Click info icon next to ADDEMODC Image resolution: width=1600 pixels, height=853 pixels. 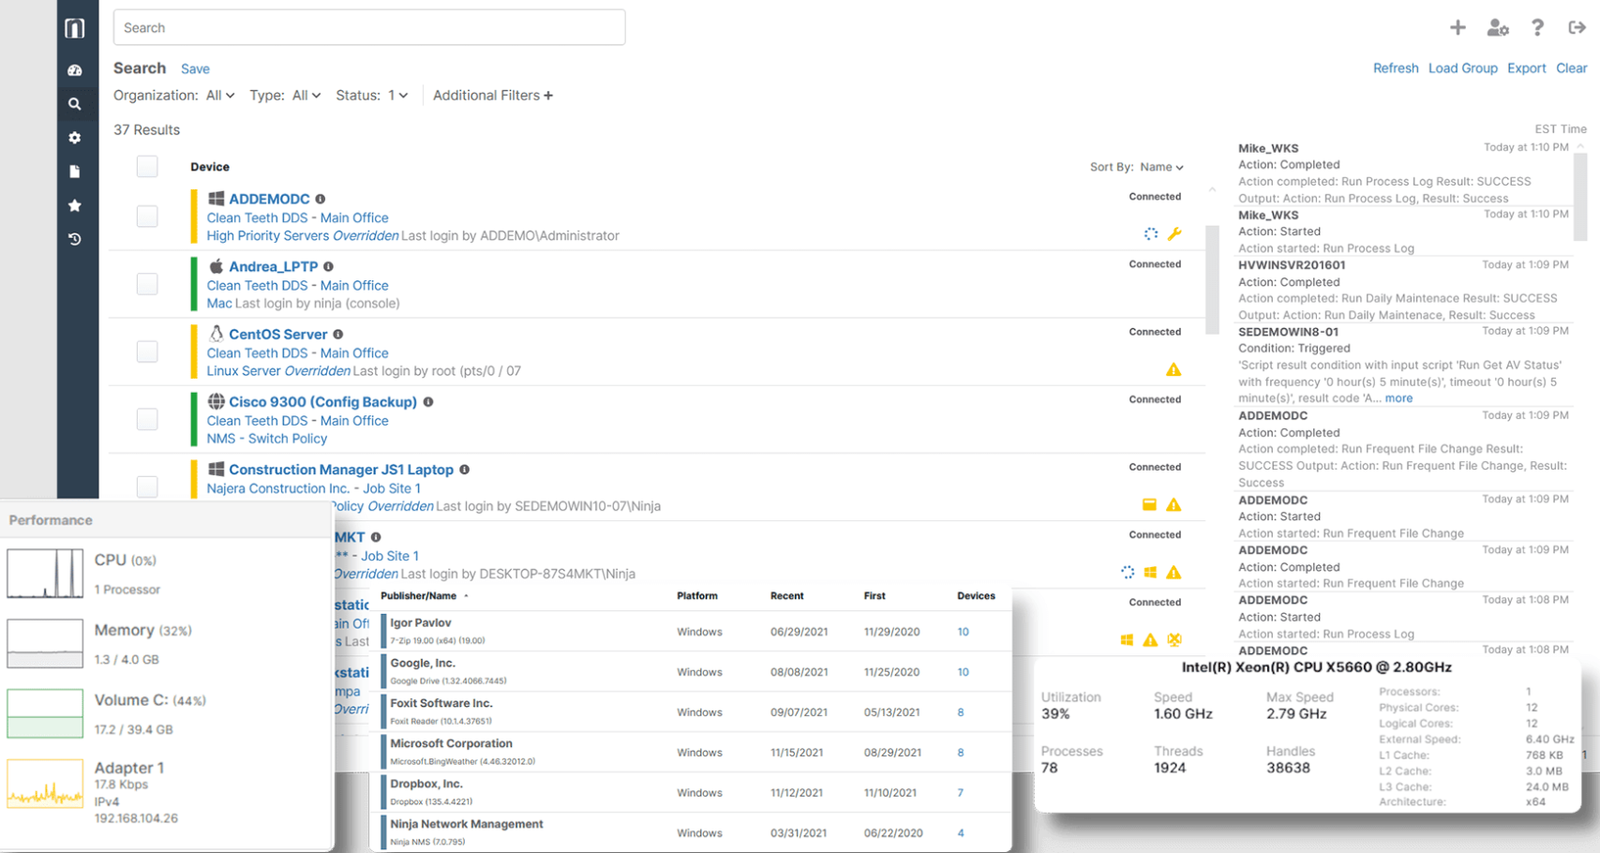(320, 199)
